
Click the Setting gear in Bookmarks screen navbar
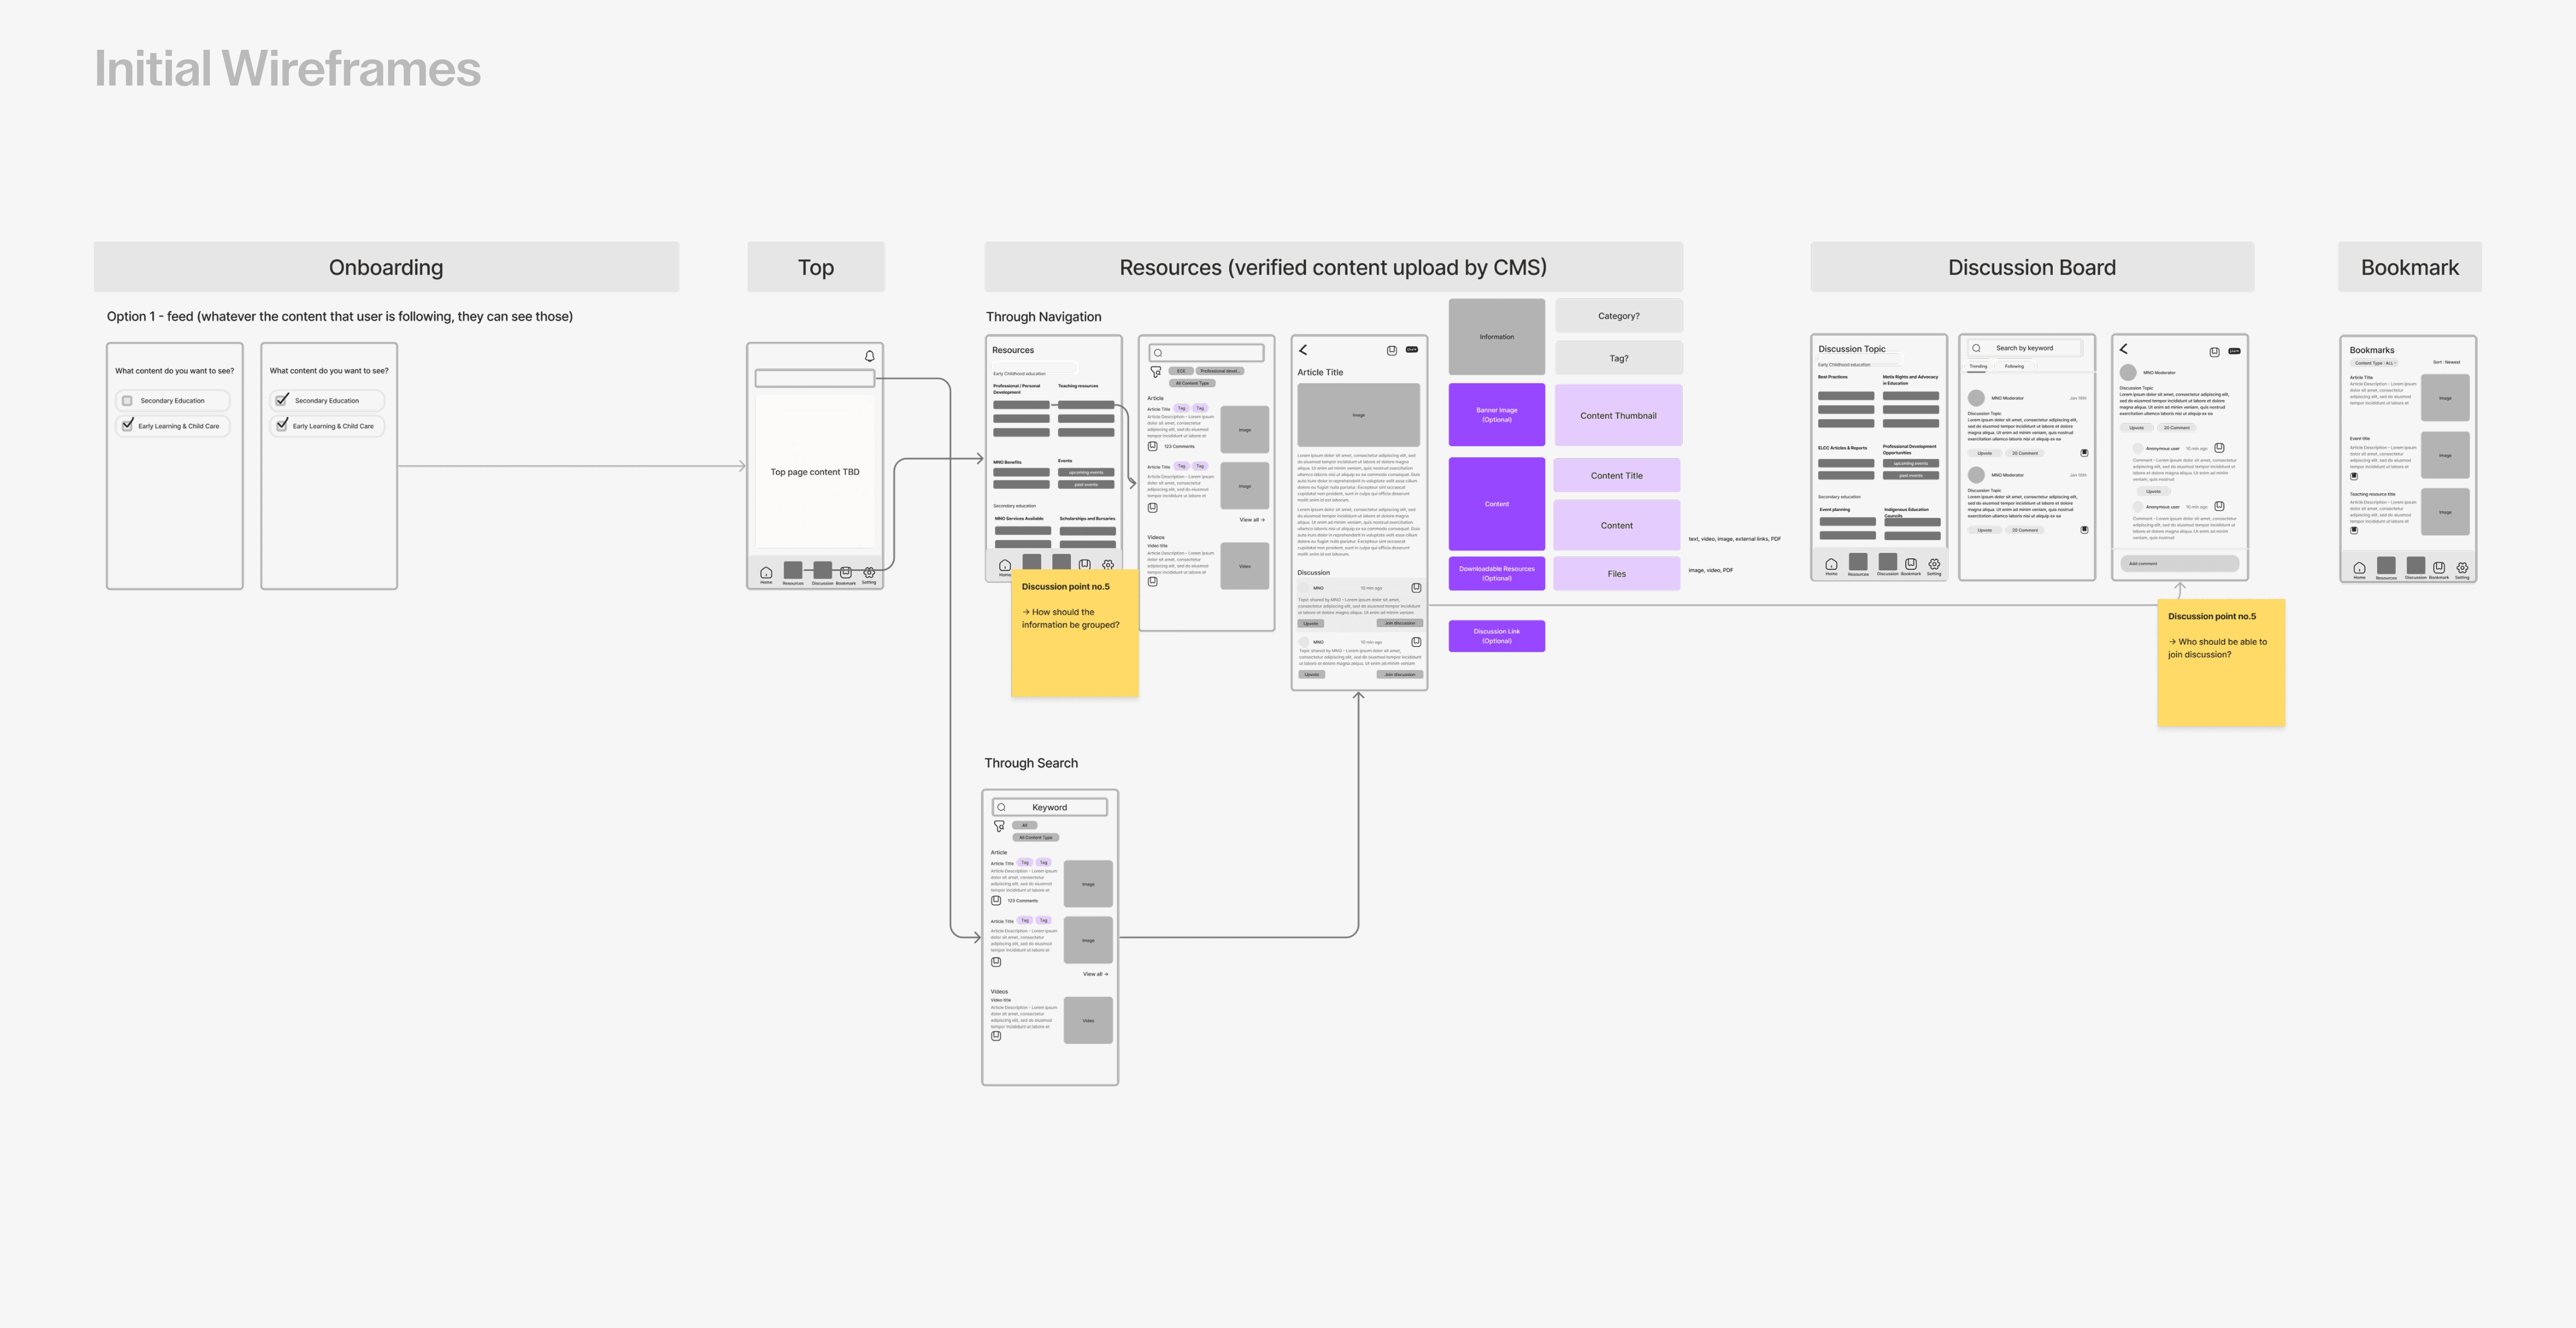[x=2462, y=568]
